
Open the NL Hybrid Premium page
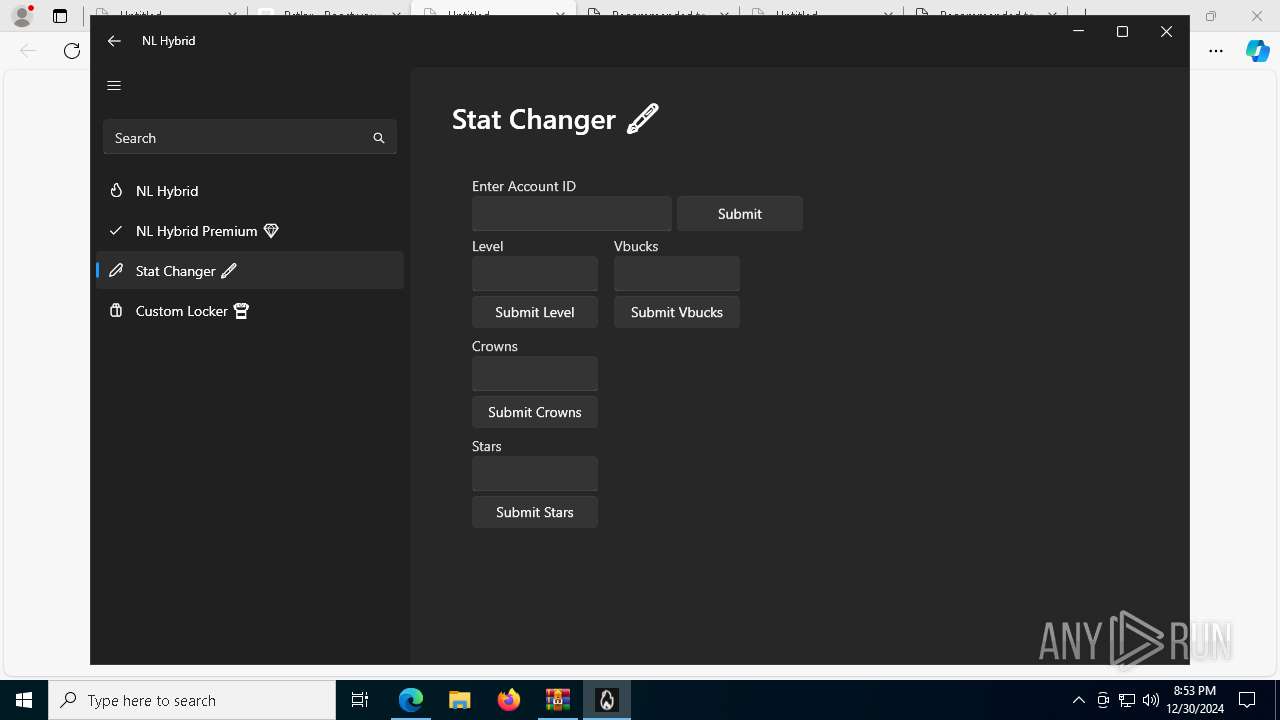pyautogui.click(x=250, y=231)
